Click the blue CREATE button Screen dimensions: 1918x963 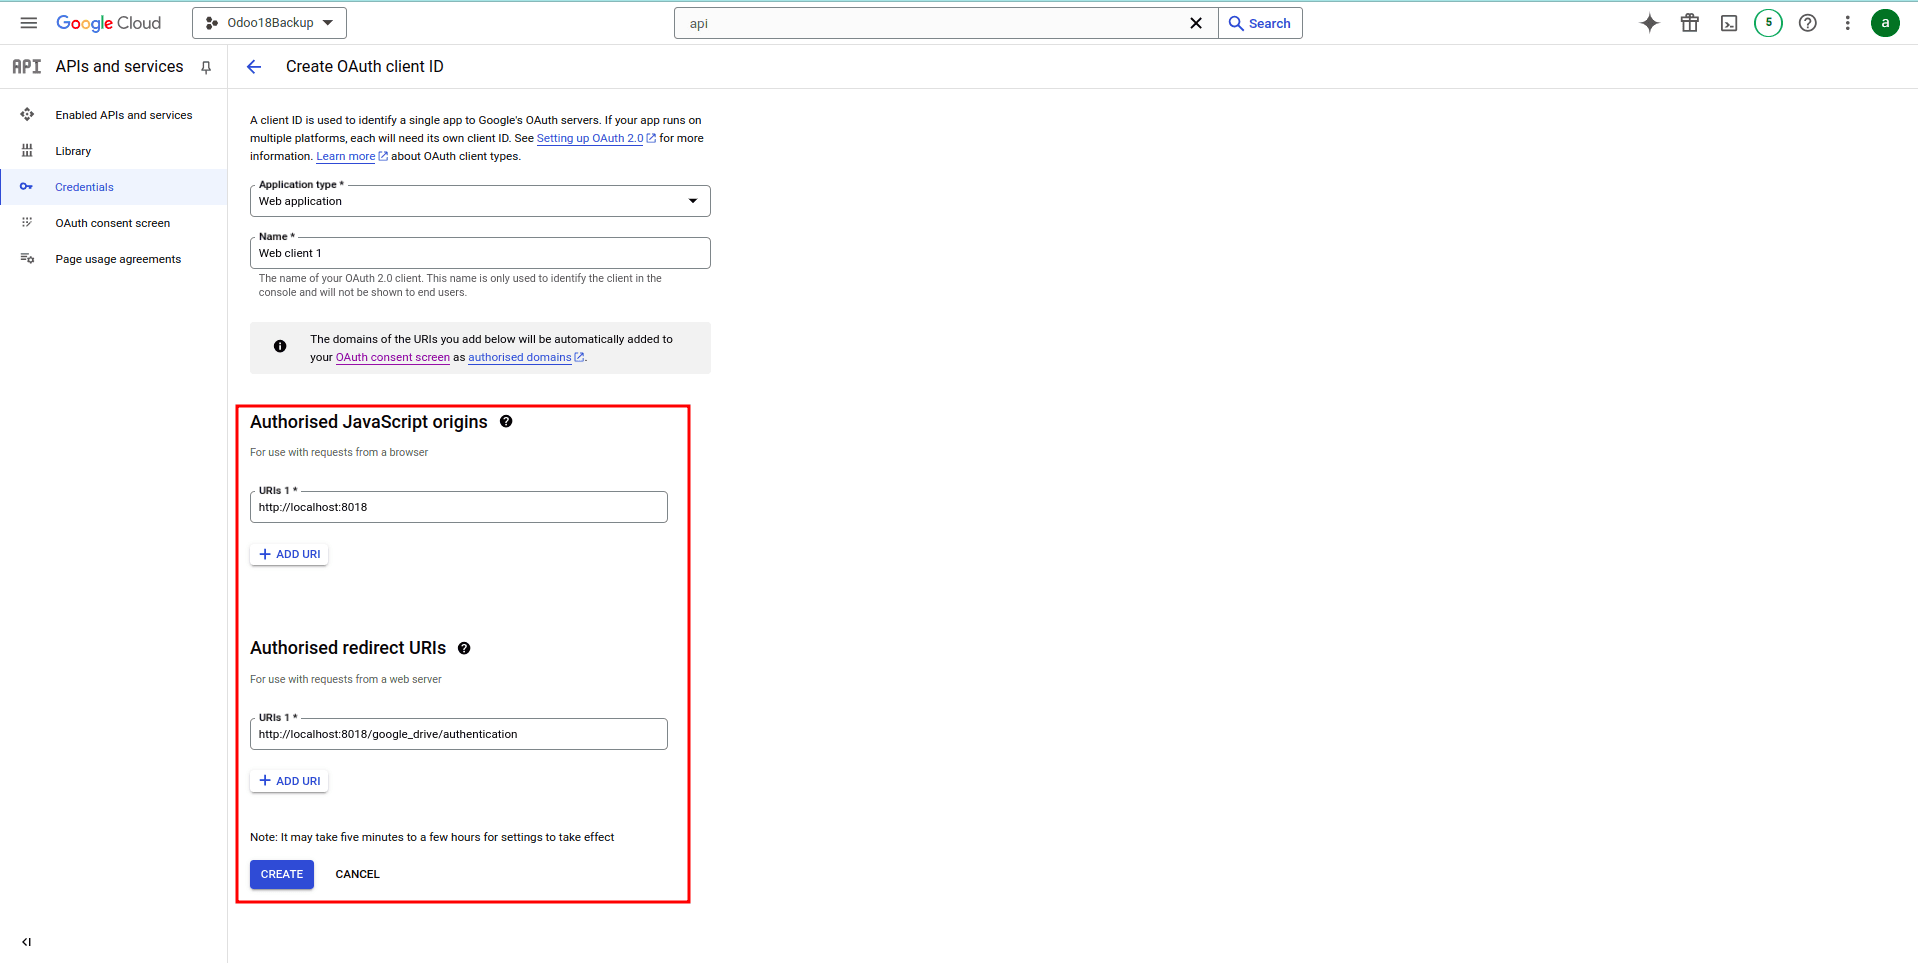(281, 874)
